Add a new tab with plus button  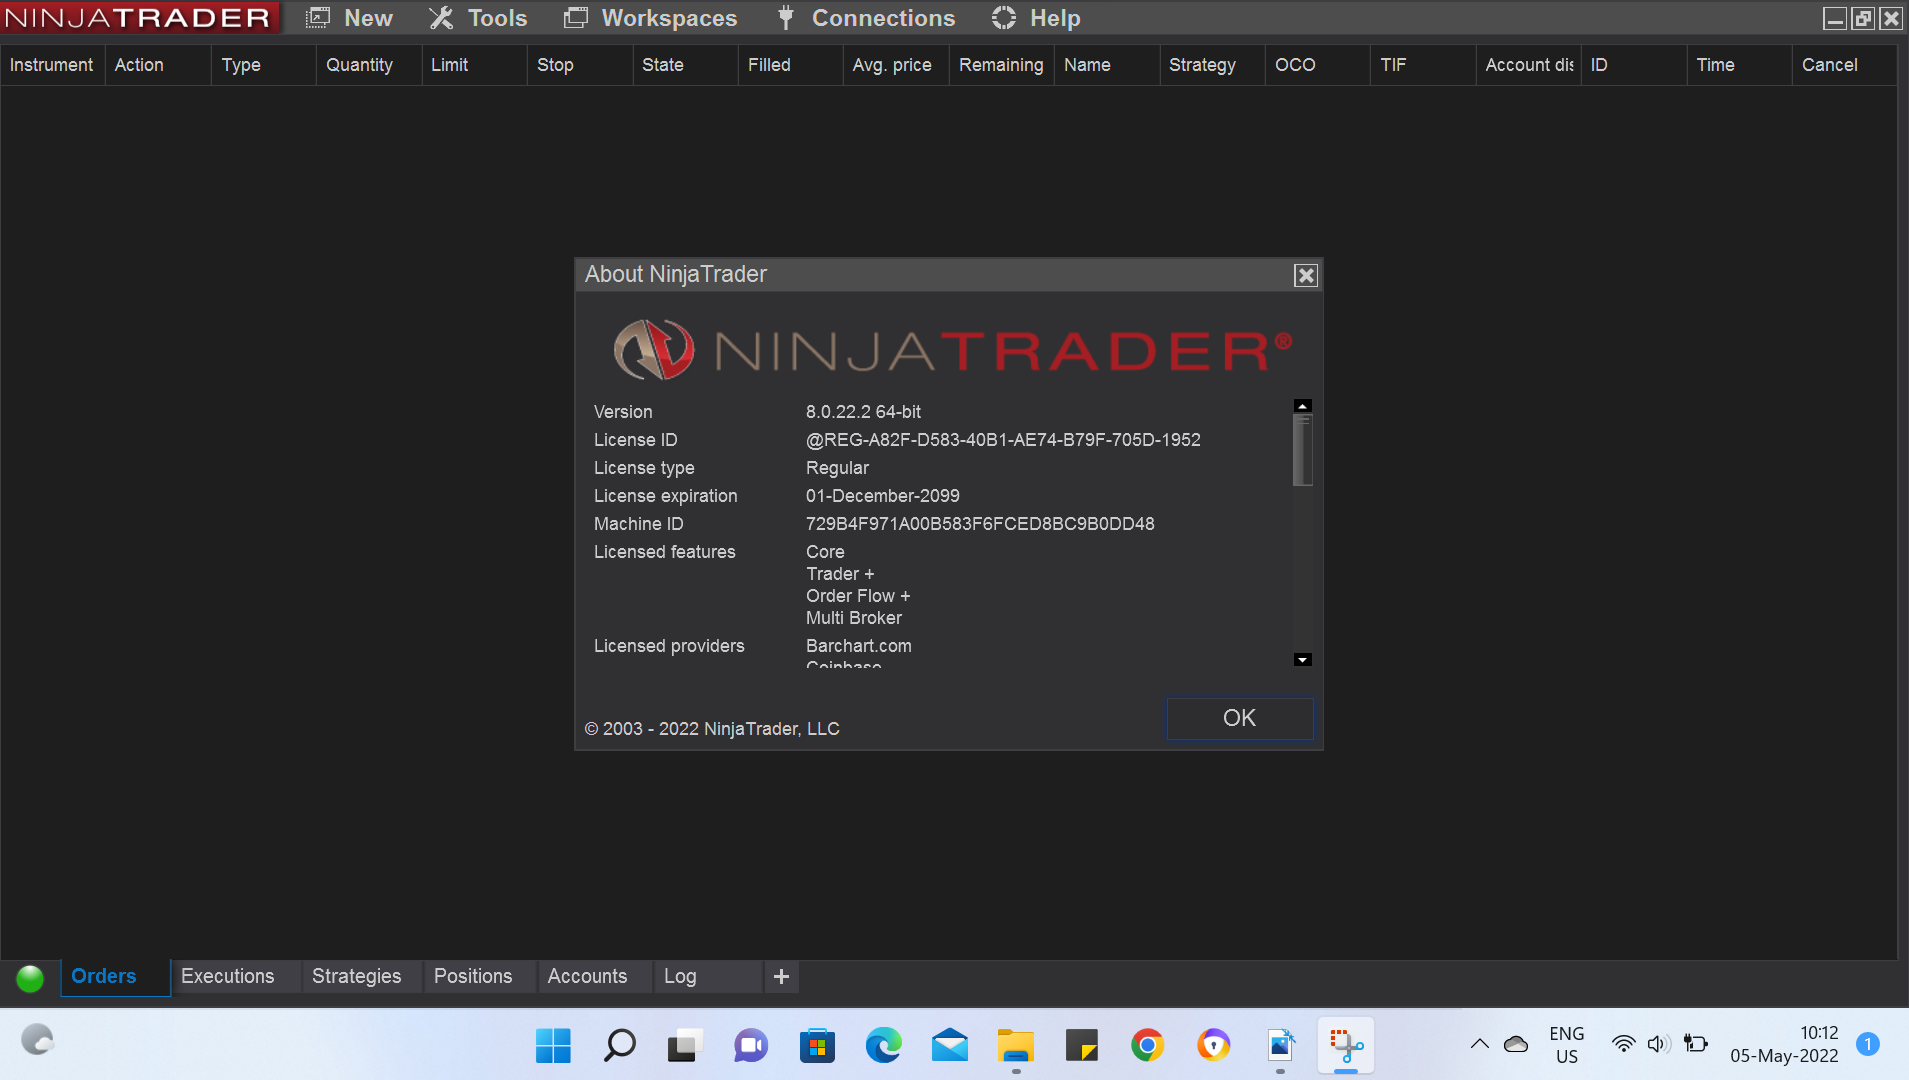coord(782,976)
